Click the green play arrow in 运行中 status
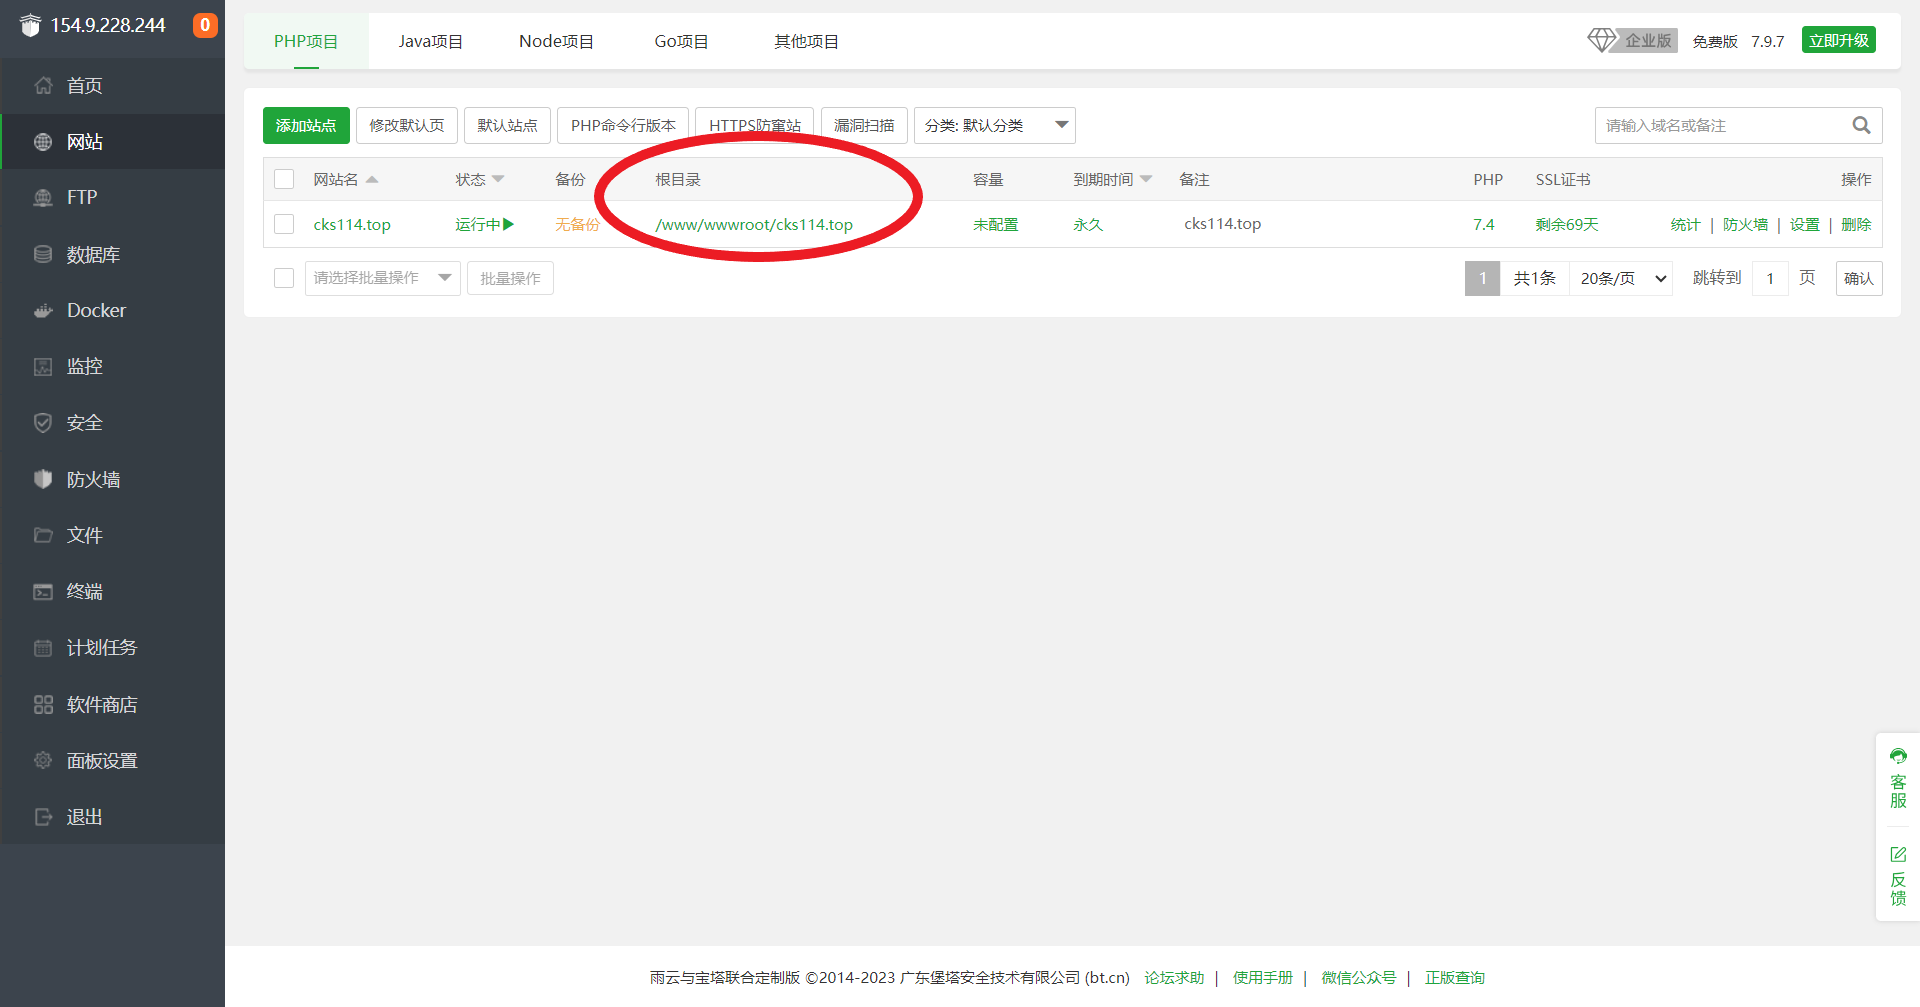This screenshot has width=1920, height=1007. point(509,224)
